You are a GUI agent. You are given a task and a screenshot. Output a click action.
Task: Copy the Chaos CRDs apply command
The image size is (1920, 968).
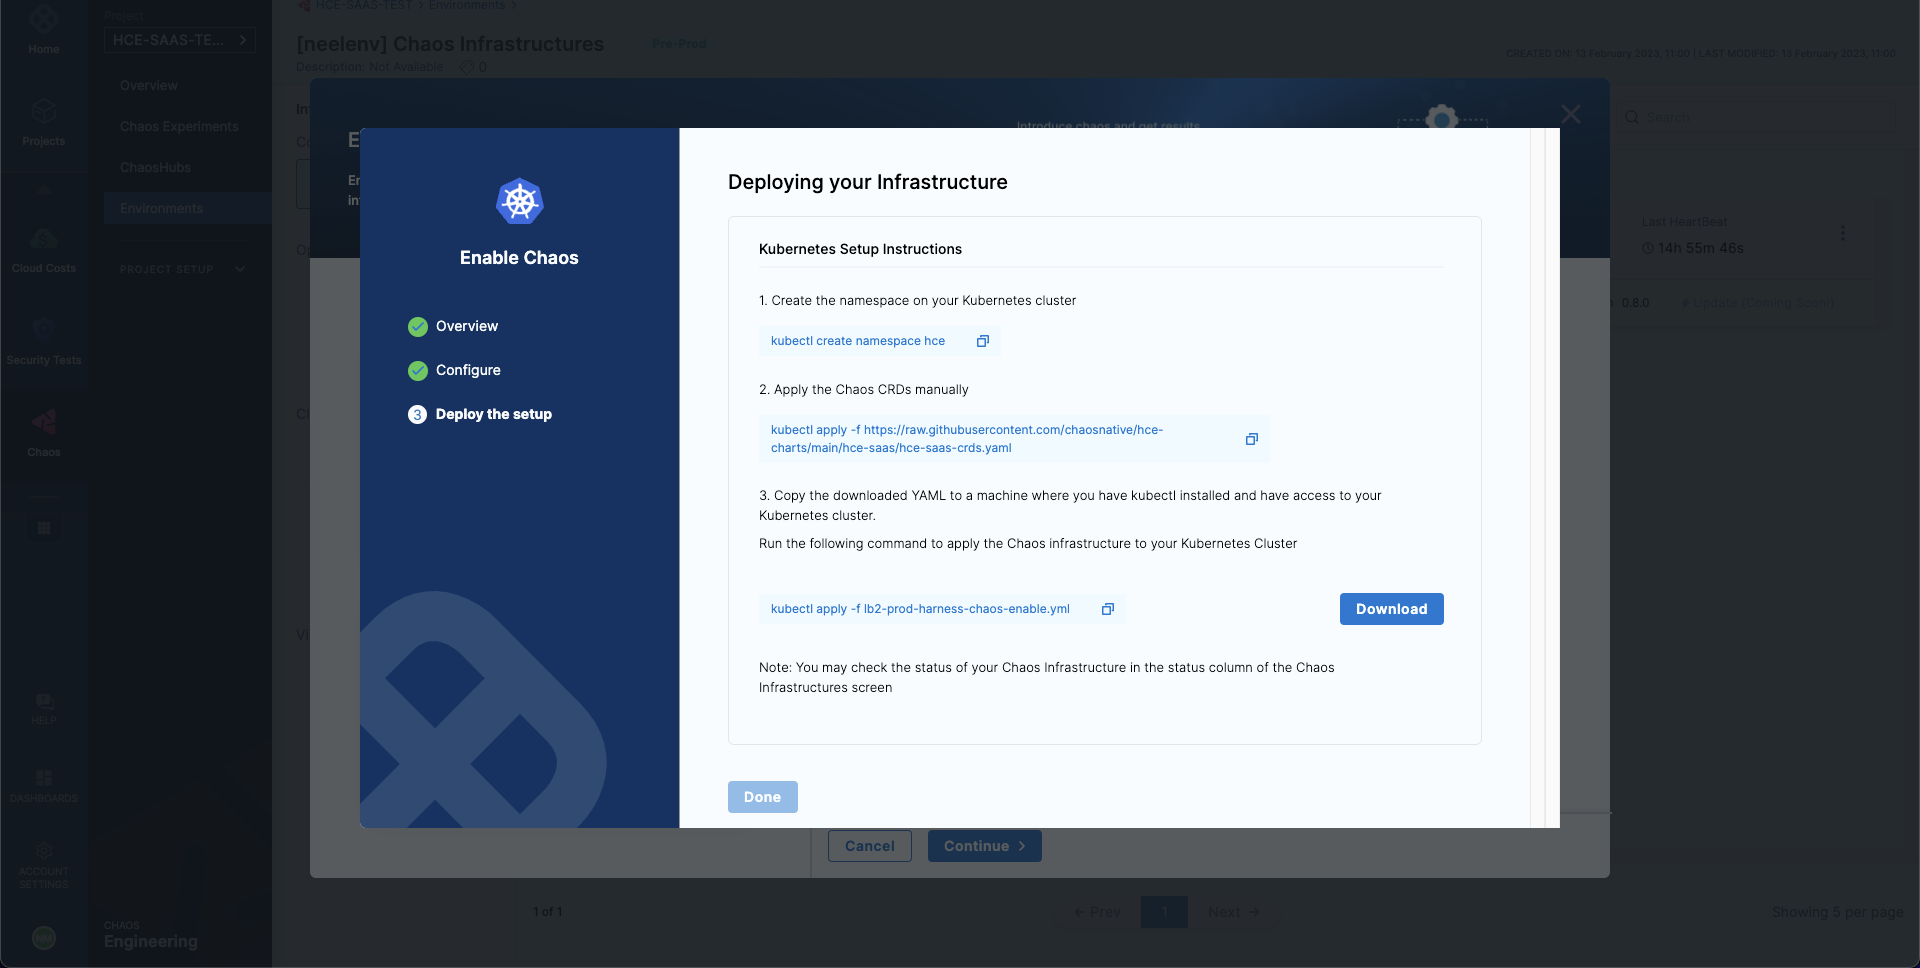coord(1251,439)
